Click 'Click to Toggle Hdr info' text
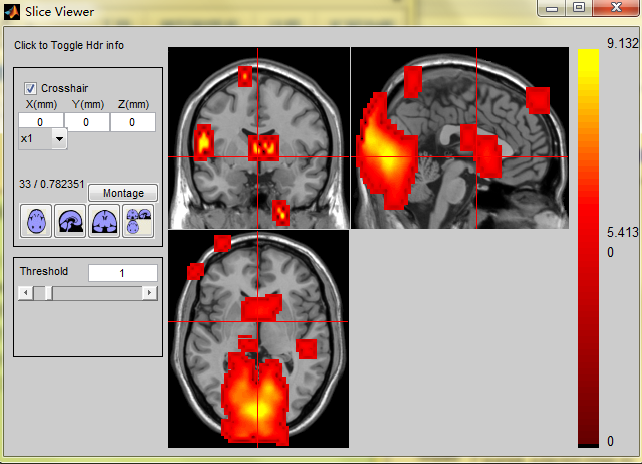Image resolution: width=642 pixels, height=464 pixels. tap(69, 45)
